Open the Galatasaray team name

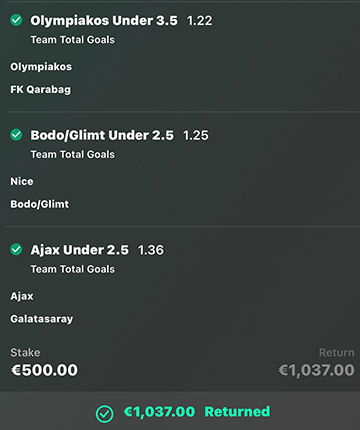[x=42, y=319]
